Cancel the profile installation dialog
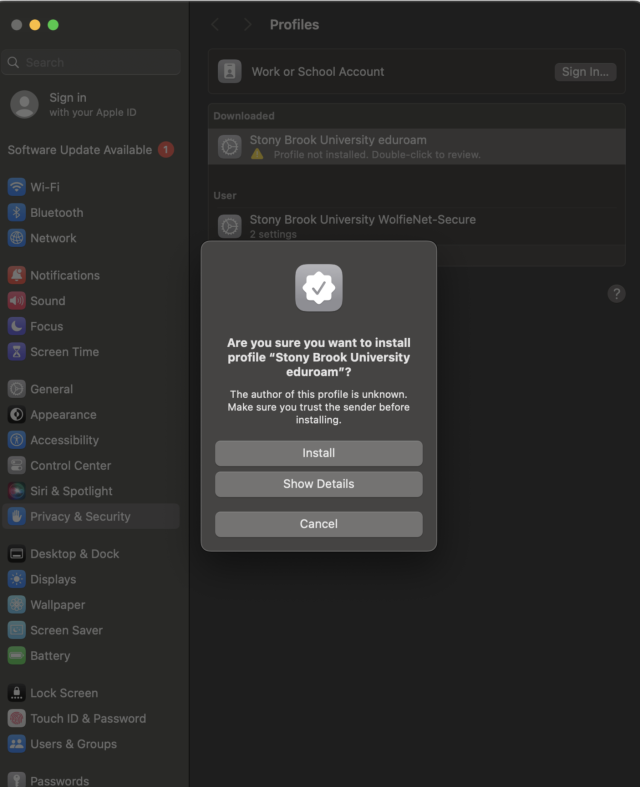 (318, 523)
